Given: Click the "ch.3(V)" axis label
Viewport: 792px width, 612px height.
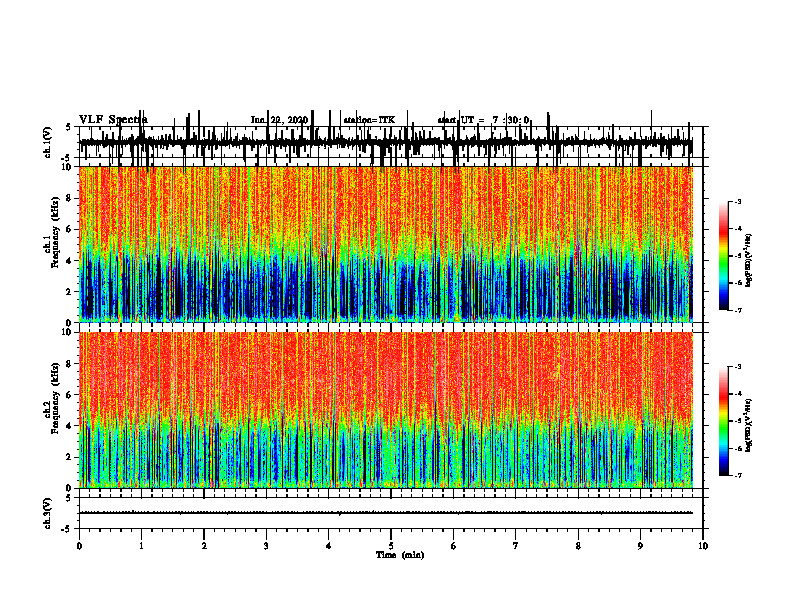Looking at the screenshot, I should pos(48,513).
